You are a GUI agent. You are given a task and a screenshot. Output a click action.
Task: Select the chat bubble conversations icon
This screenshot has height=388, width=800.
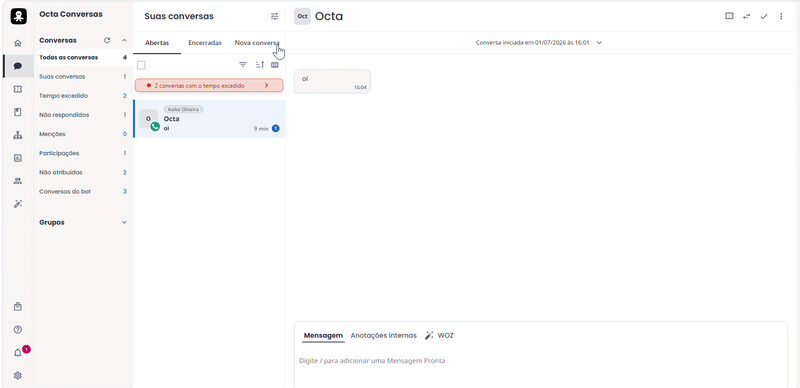click(18, 66)
